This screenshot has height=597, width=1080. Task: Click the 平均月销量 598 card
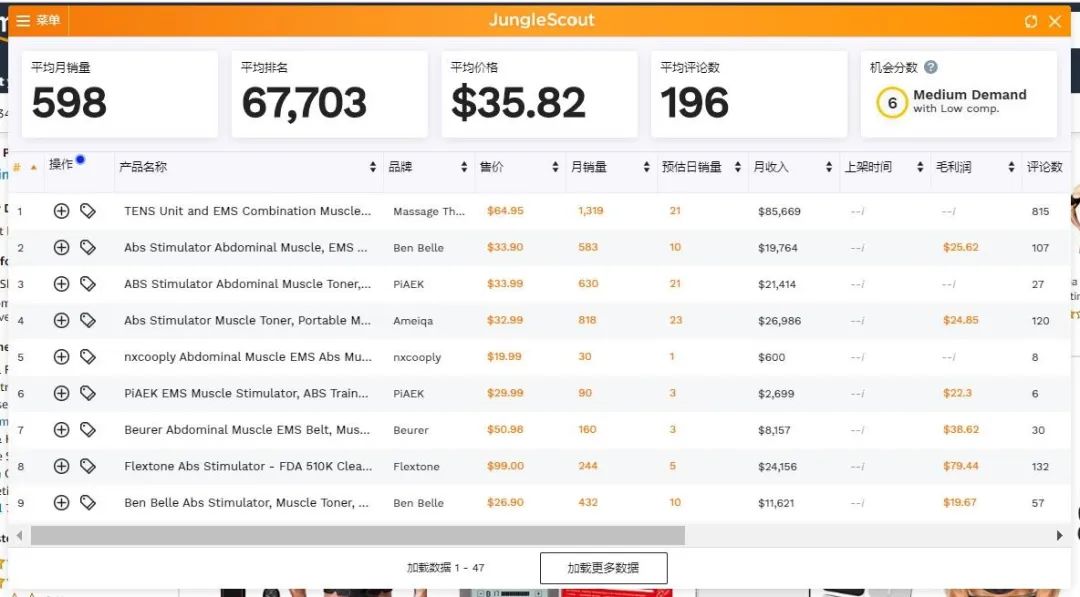click(x=120, y=94)
